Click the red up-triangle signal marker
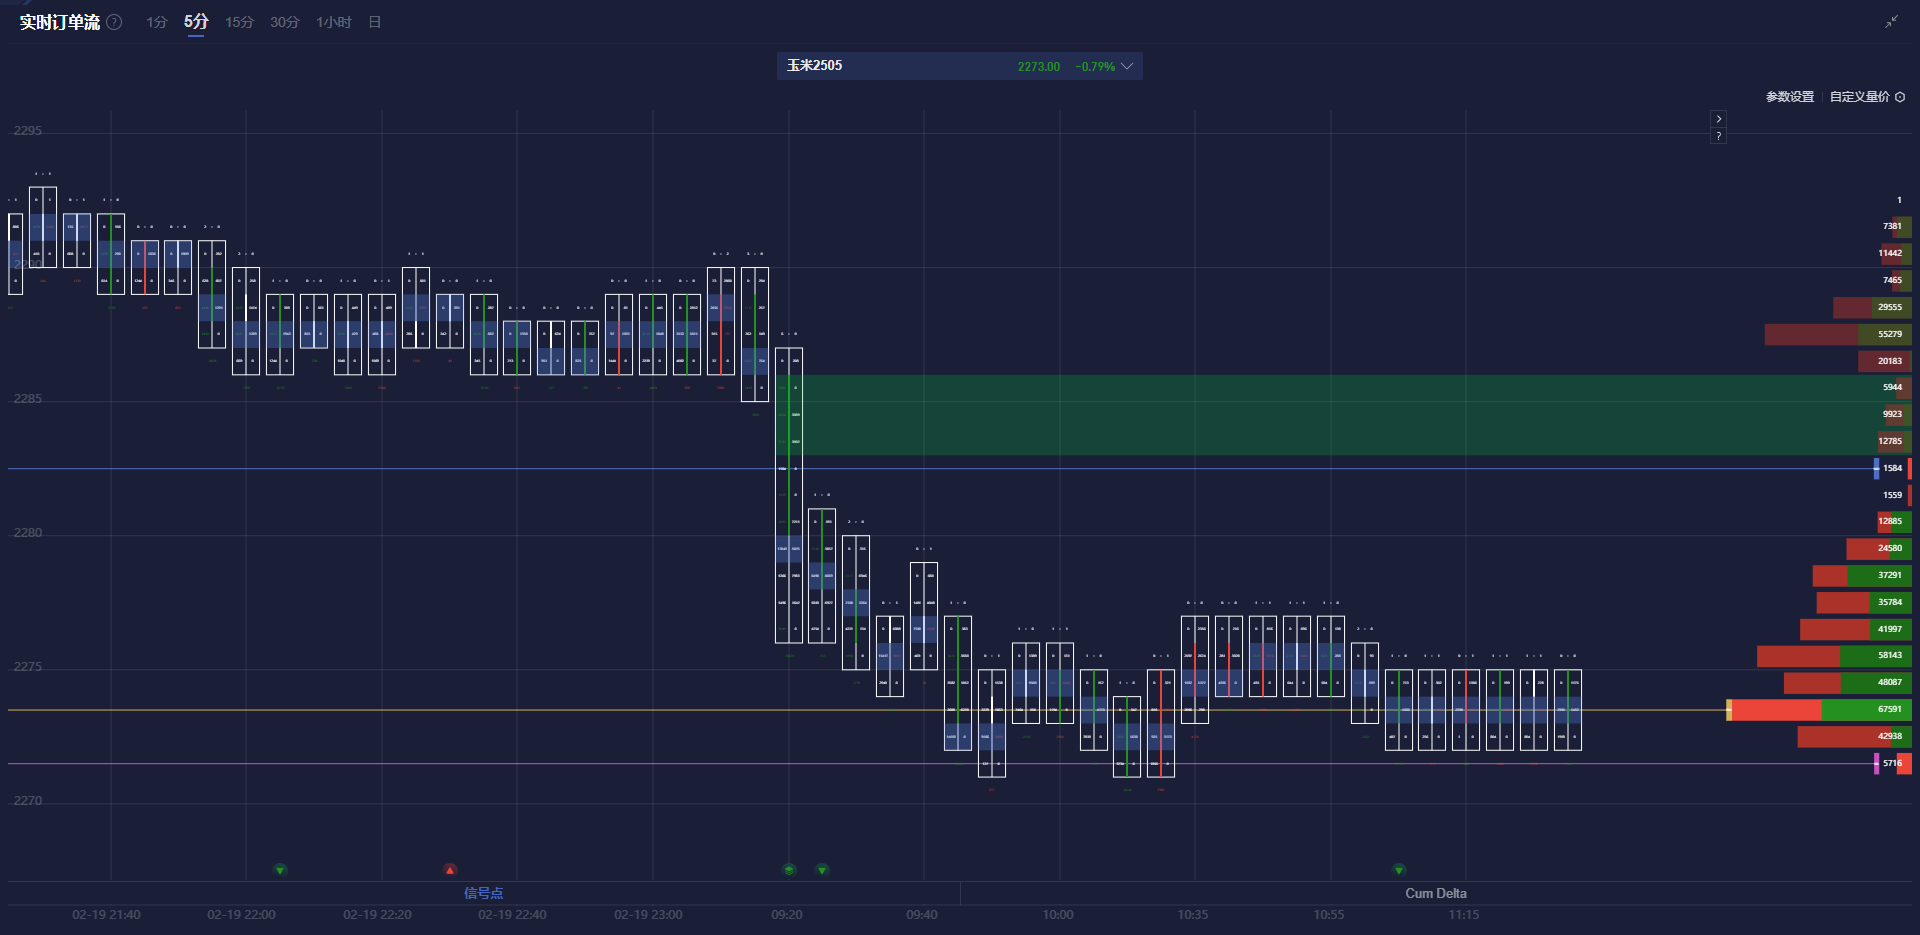 coord(450,870)
